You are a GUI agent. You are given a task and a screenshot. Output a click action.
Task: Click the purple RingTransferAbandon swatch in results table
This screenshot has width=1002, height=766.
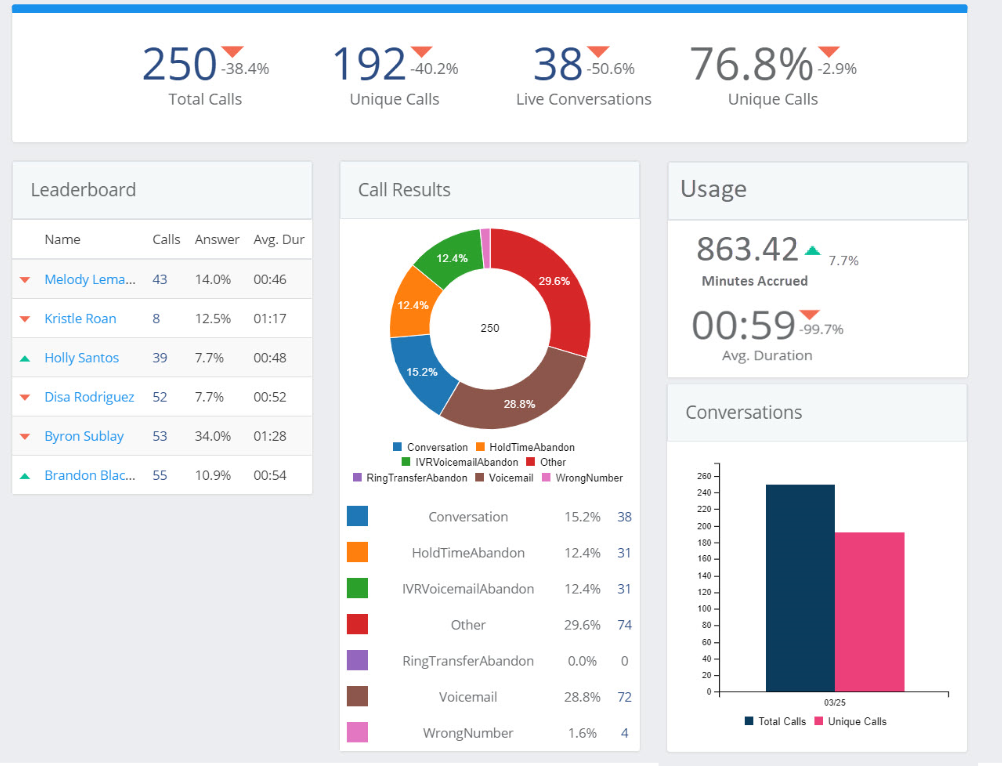tap(357, 660)
